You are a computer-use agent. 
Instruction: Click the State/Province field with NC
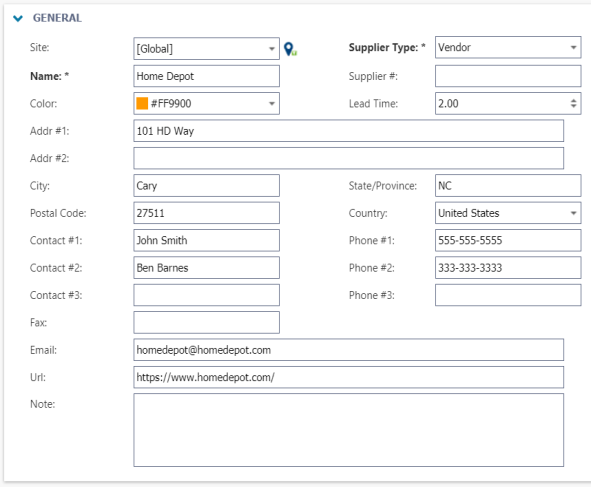(508, 185)
